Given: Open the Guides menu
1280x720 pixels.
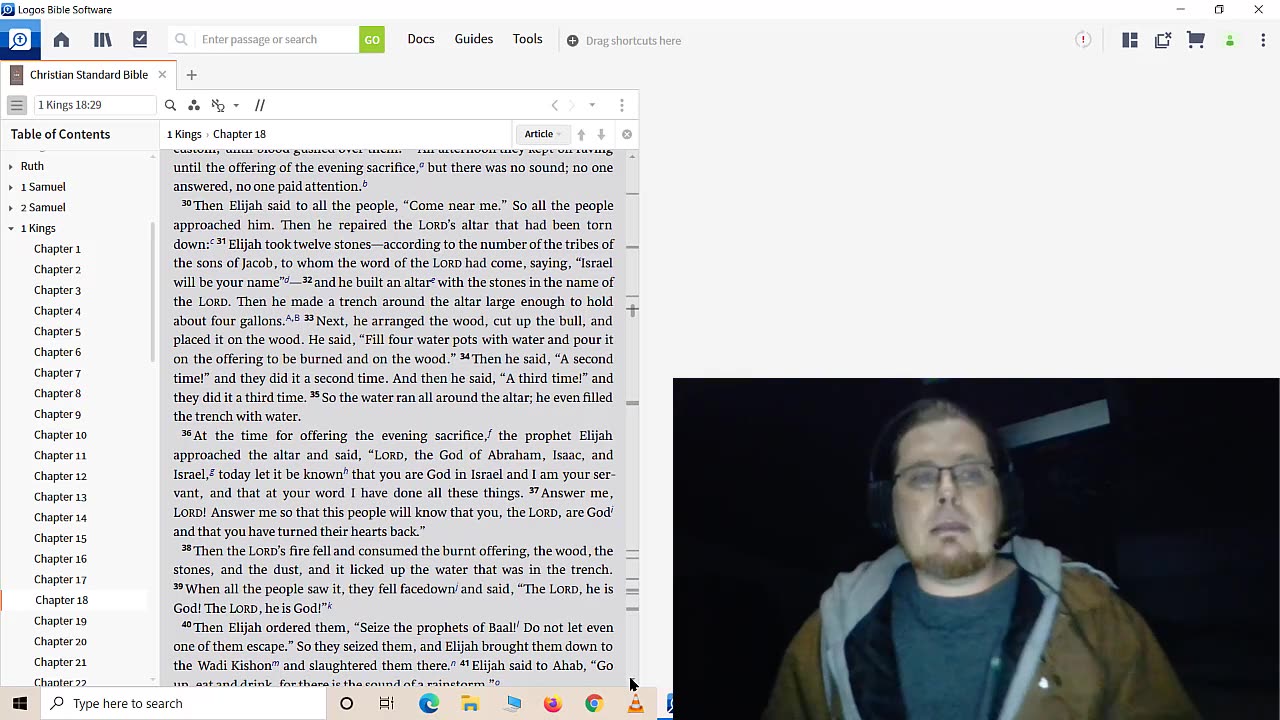Looking at the screenshot, I should 474,39.
